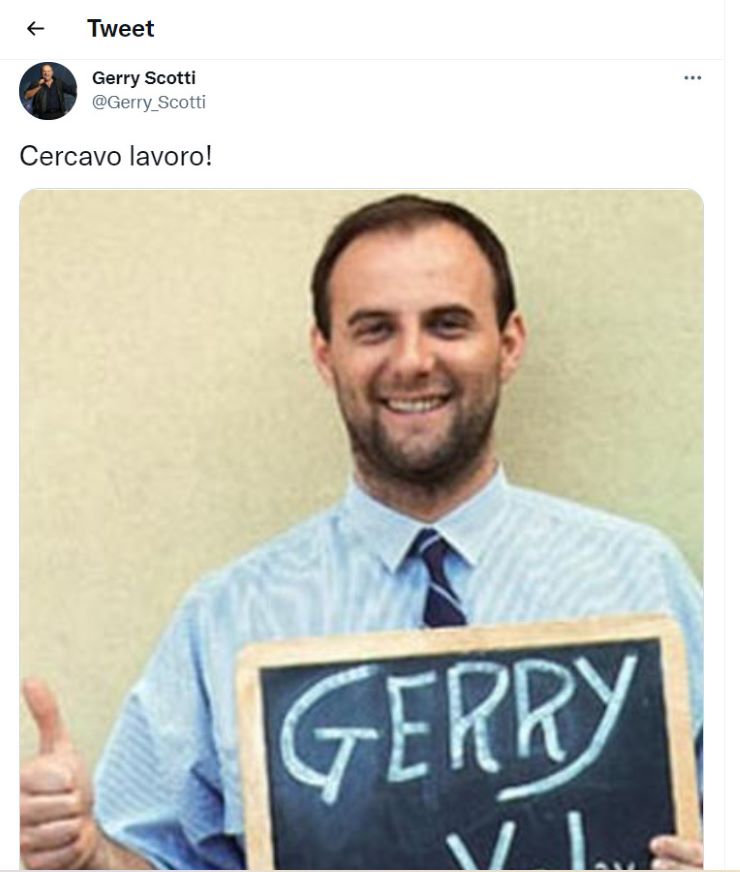Open the three-dot more options menu
The width and height of the screenshot is (740, 872).
click(692, 78)
